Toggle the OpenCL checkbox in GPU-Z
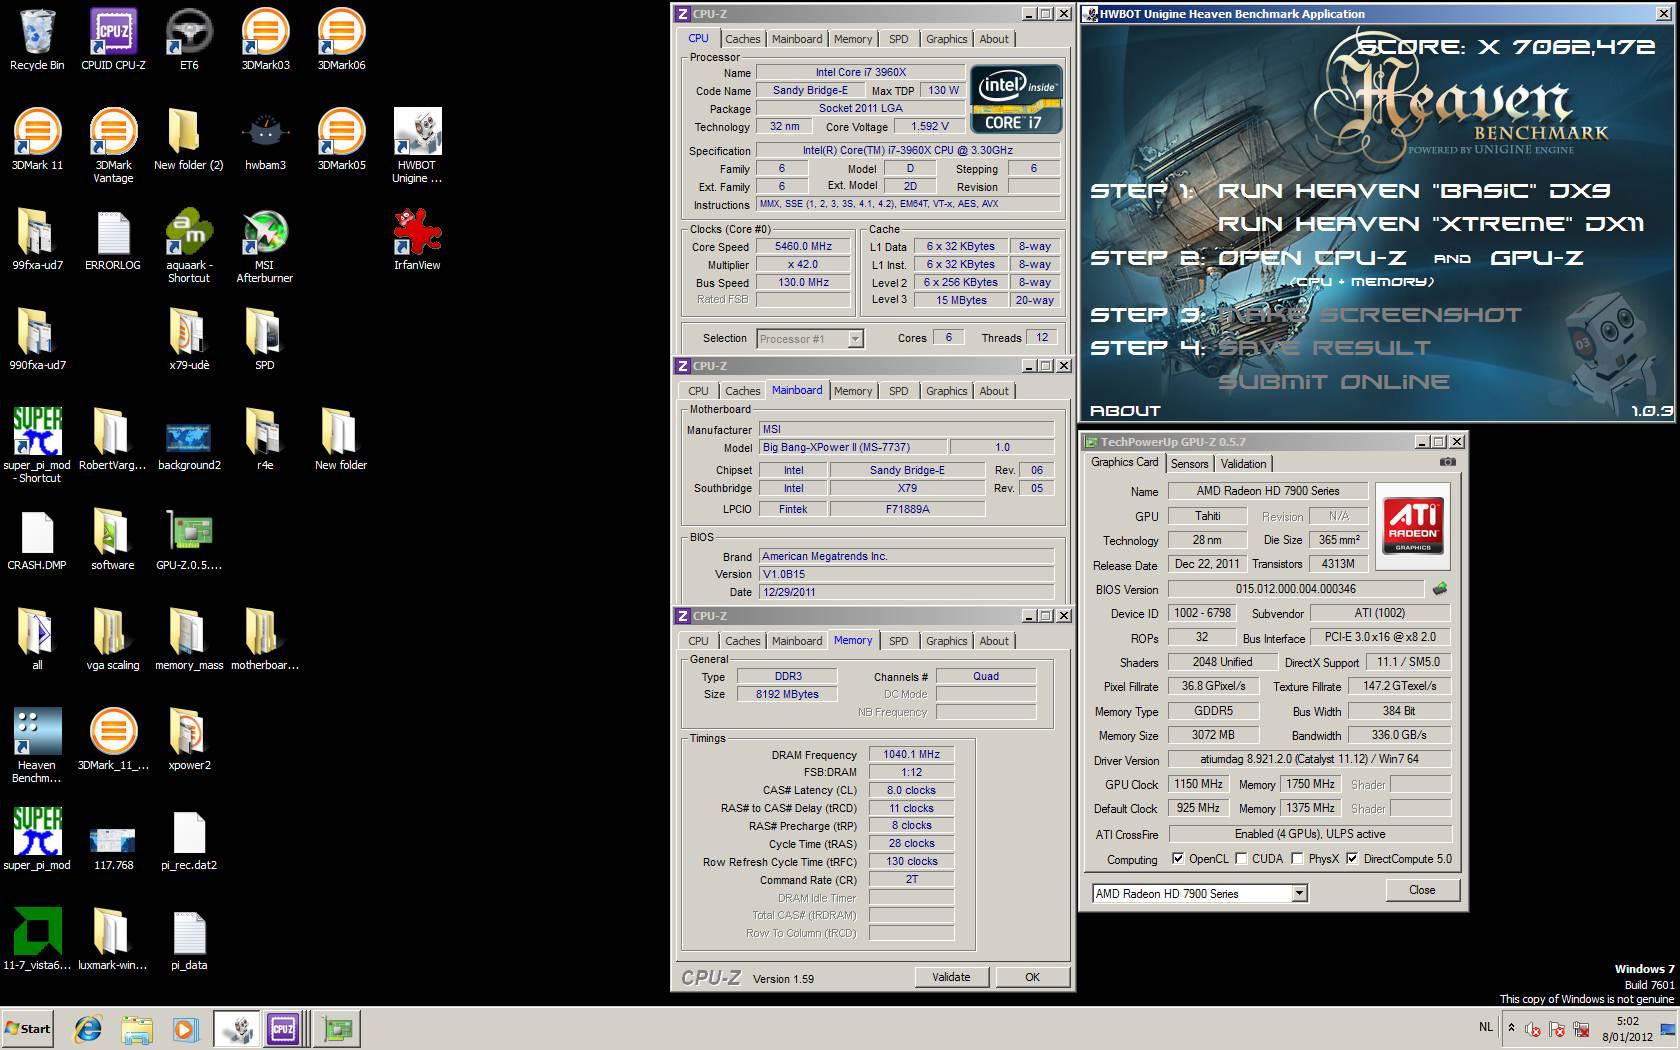 pyautogui.click(x=1178, y=859)
